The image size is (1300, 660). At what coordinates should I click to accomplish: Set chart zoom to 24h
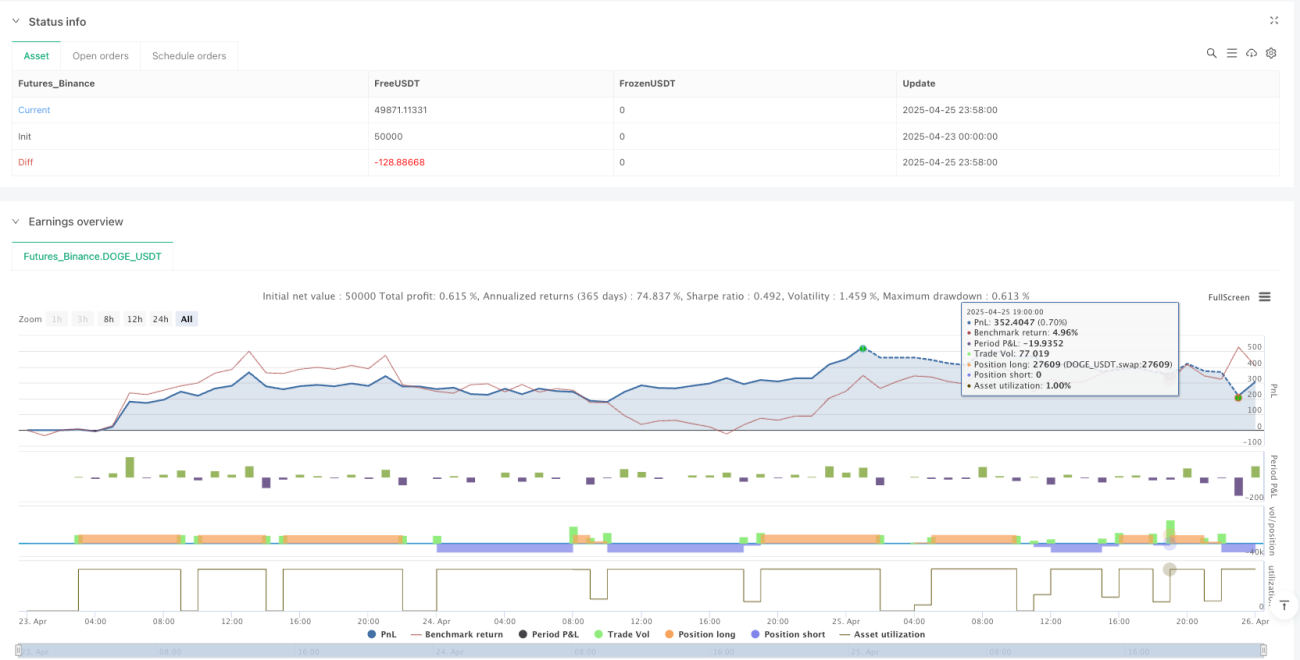160,319
